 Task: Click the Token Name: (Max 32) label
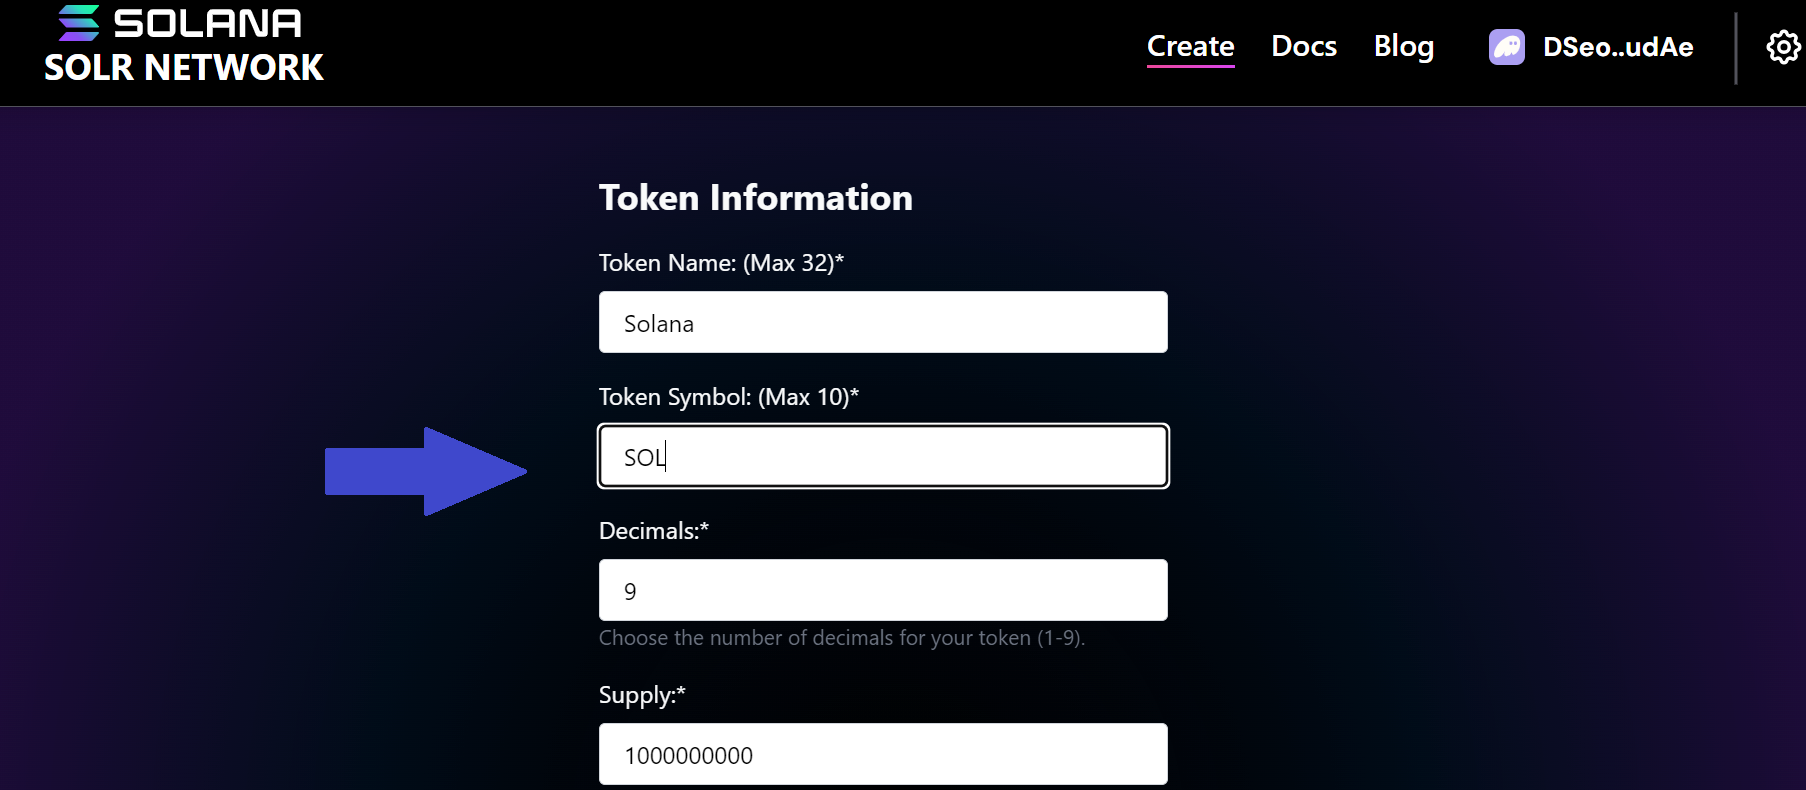coord(720,262)
